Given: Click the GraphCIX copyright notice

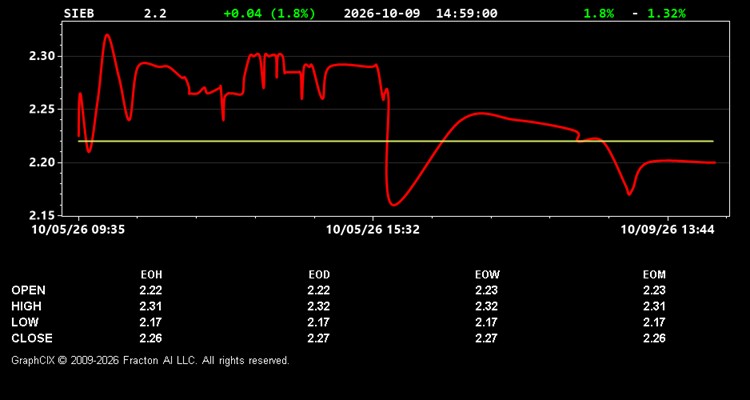Looking at the screenshot, I should click(x=150, y=360).
